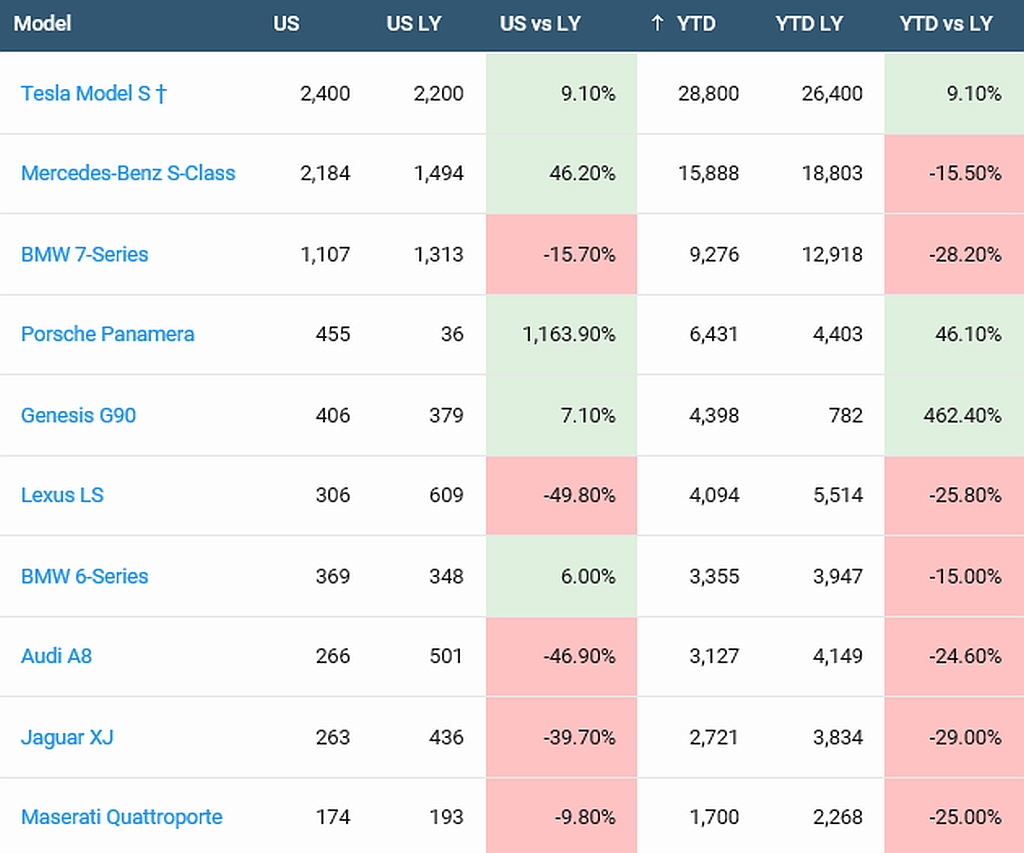Sort by the YTD LY column header
The height and width of the screenshot is (853, 1024).
809,24
